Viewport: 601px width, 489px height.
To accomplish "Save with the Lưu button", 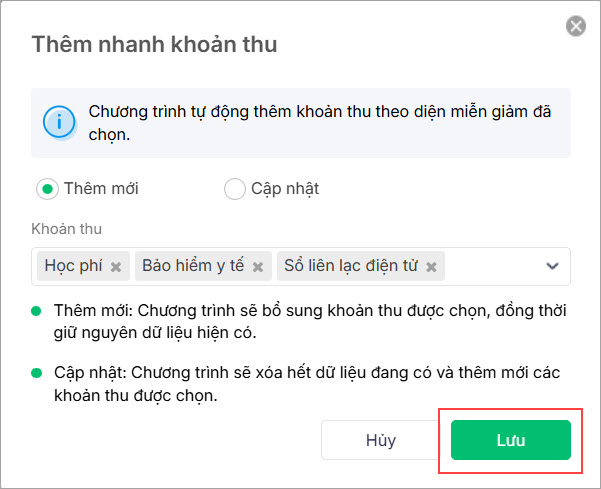I will tap(510, 440).
